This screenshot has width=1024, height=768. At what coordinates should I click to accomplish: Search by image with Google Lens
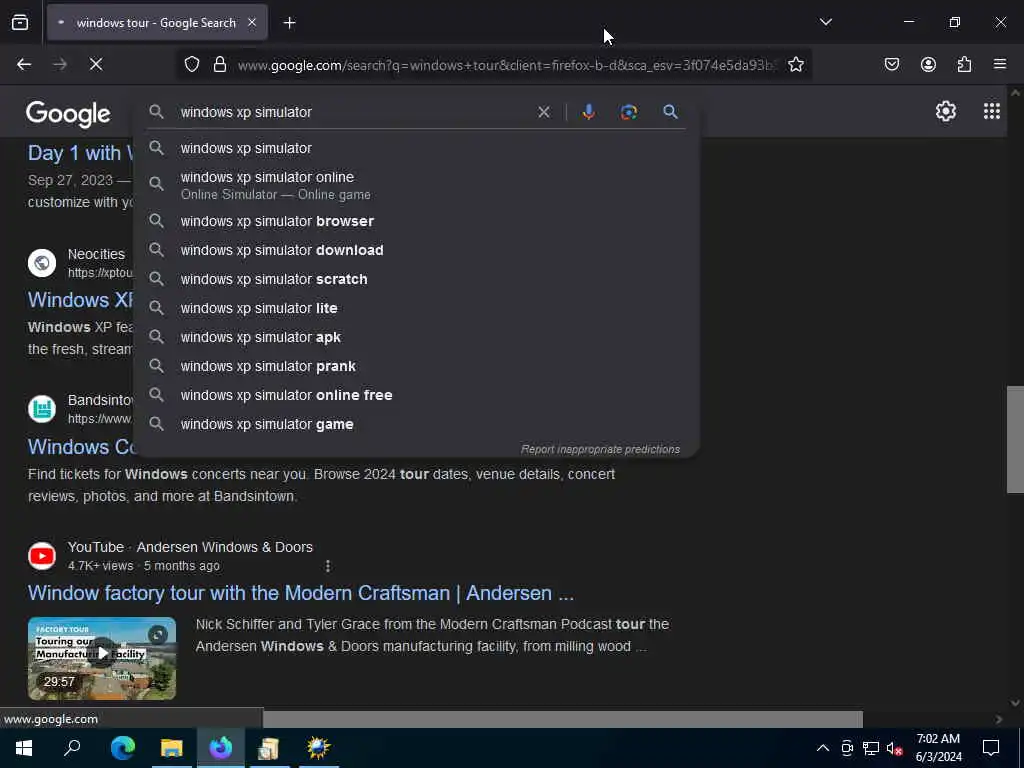tap(628, 112)
